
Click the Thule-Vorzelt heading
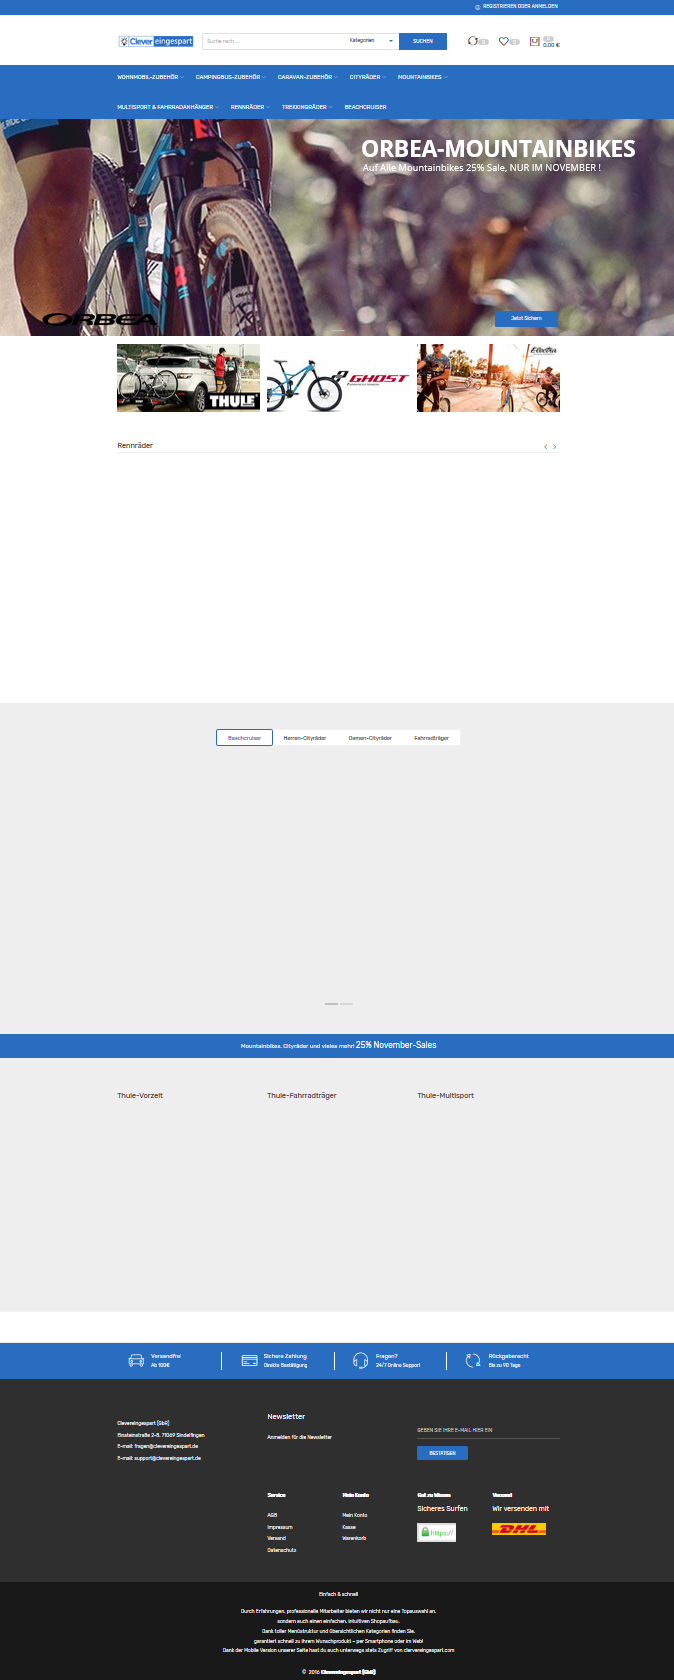click(140, 1096)
